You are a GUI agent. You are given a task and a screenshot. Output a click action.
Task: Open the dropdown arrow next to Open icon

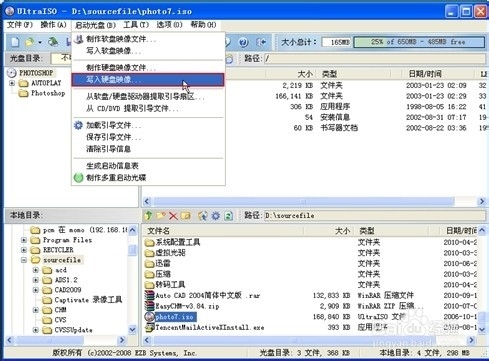pyautogui.click(x=40, y=42)
